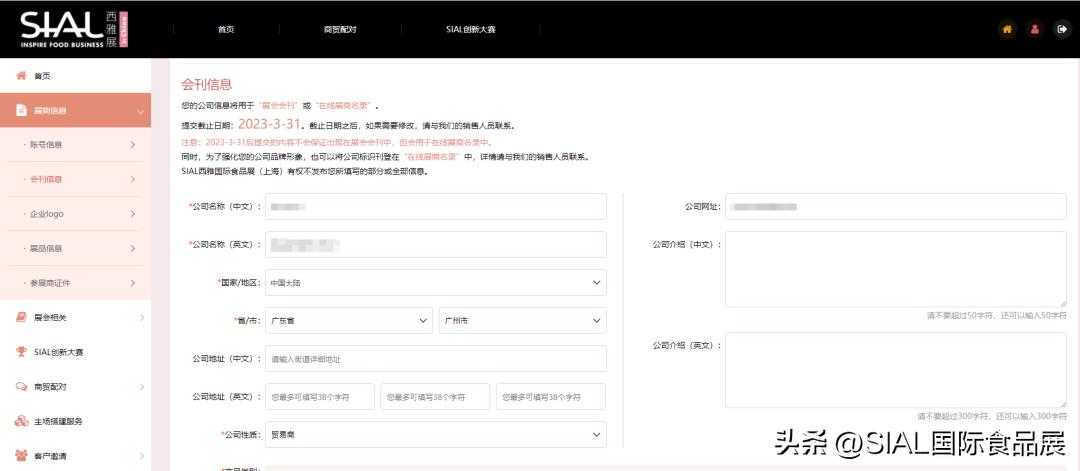Click the document icon beside 展商信息
The height and width of the screenshot is (471, 1080).
[x=21, y=110]
